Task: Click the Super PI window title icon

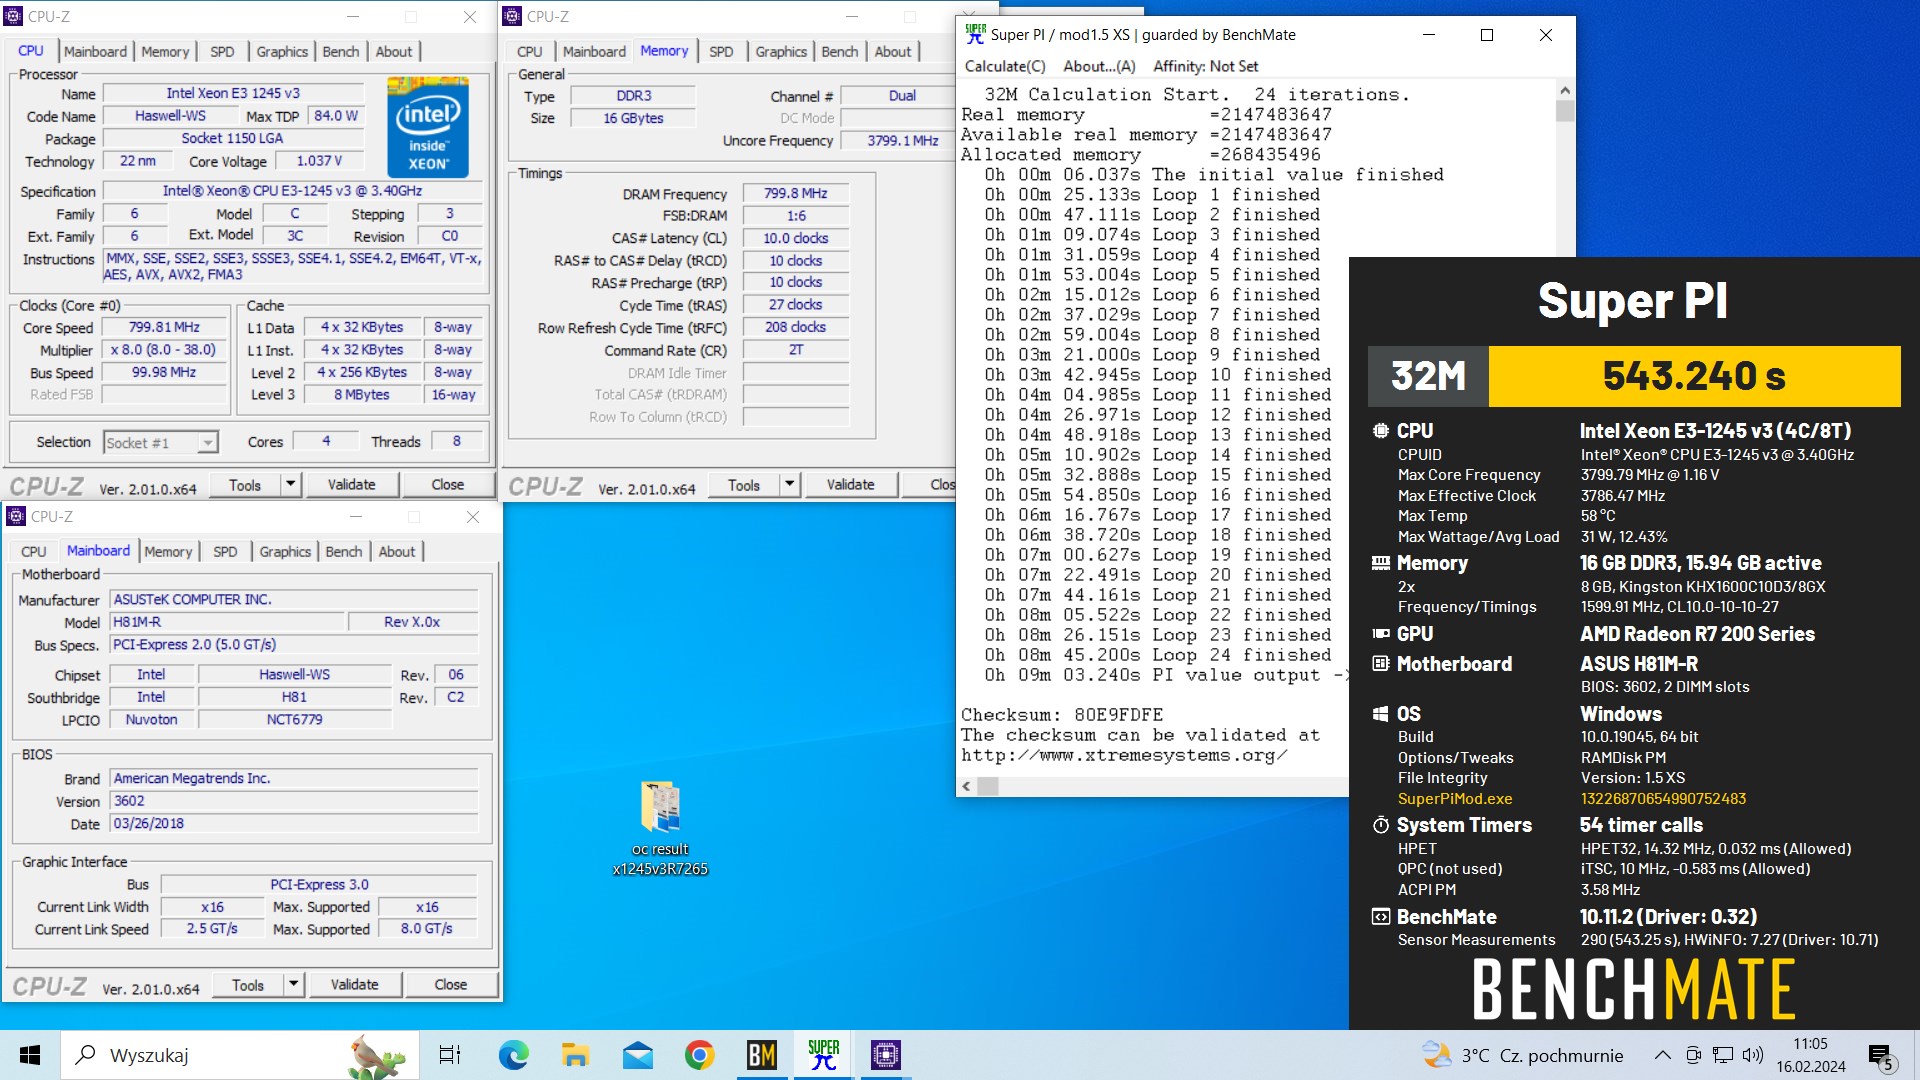Action: 975,34
